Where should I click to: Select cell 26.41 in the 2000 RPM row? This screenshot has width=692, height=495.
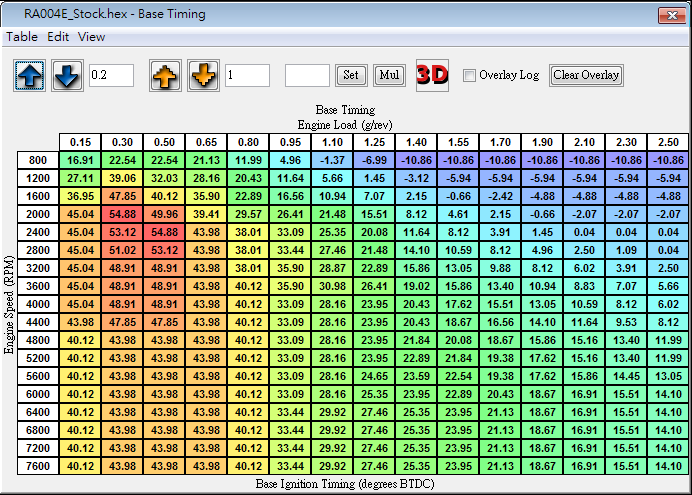290,214
